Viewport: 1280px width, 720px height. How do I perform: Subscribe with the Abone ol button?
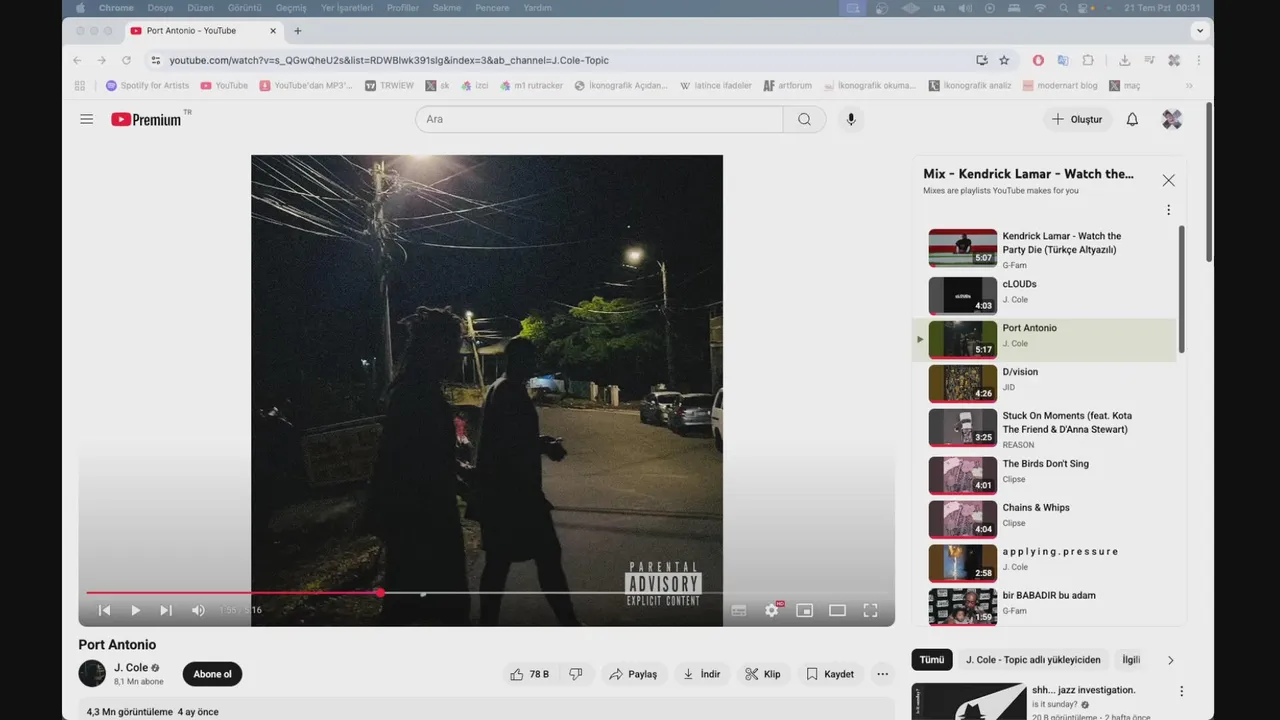212,674
